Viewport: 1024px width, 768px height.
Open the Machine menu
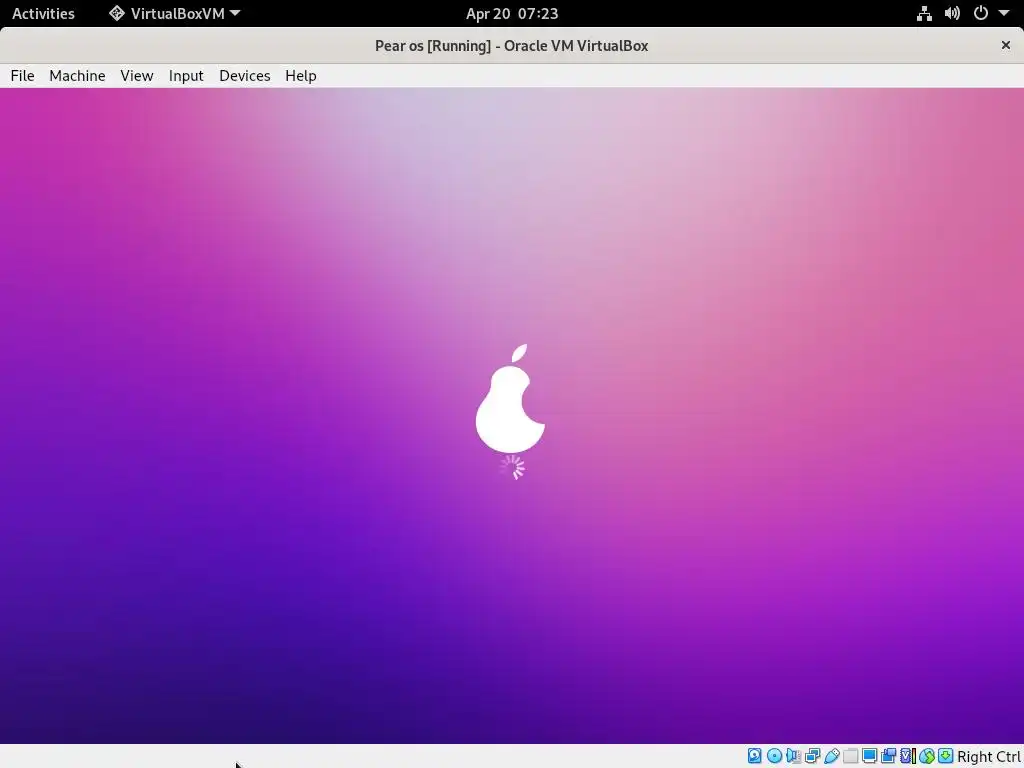tap(77, 76)
